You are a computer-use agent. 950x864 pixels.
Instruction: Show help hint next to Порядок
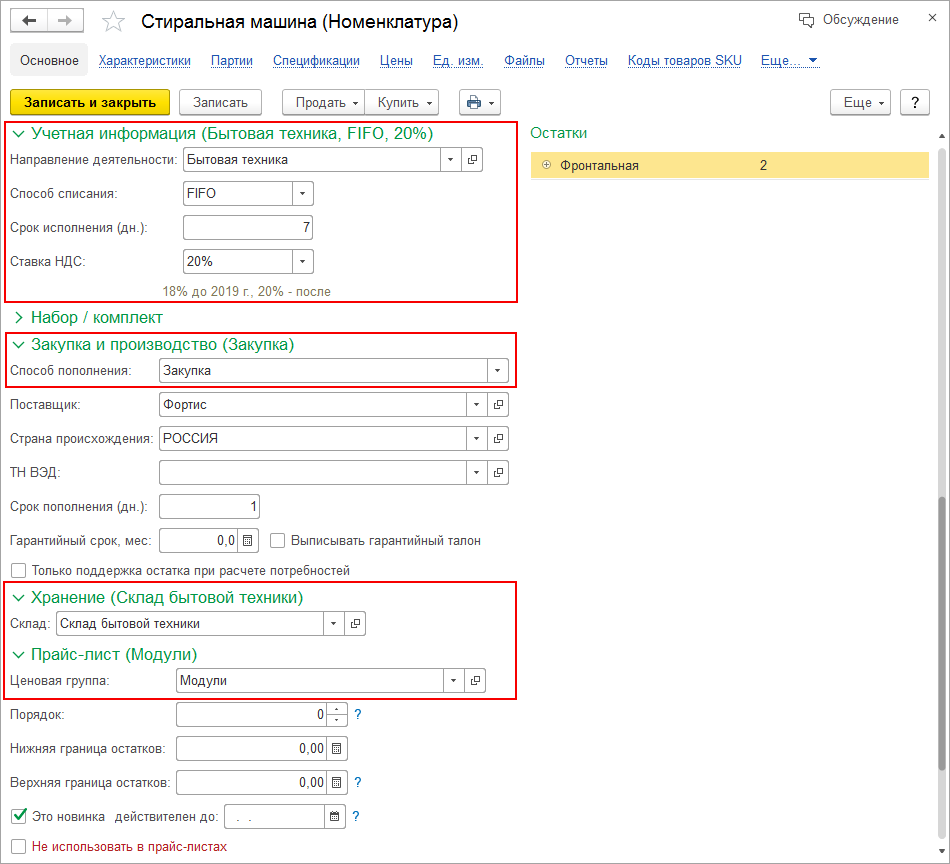(357, 715)
